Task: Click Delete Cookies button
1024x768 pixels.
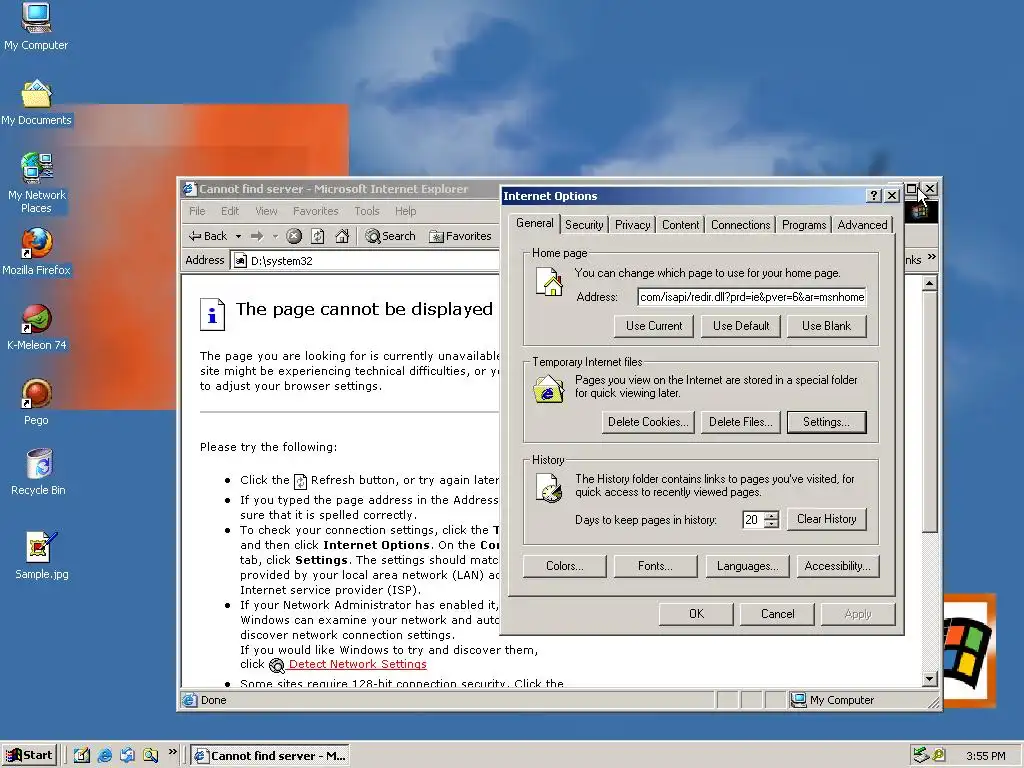Action: [x=648, y=422]
